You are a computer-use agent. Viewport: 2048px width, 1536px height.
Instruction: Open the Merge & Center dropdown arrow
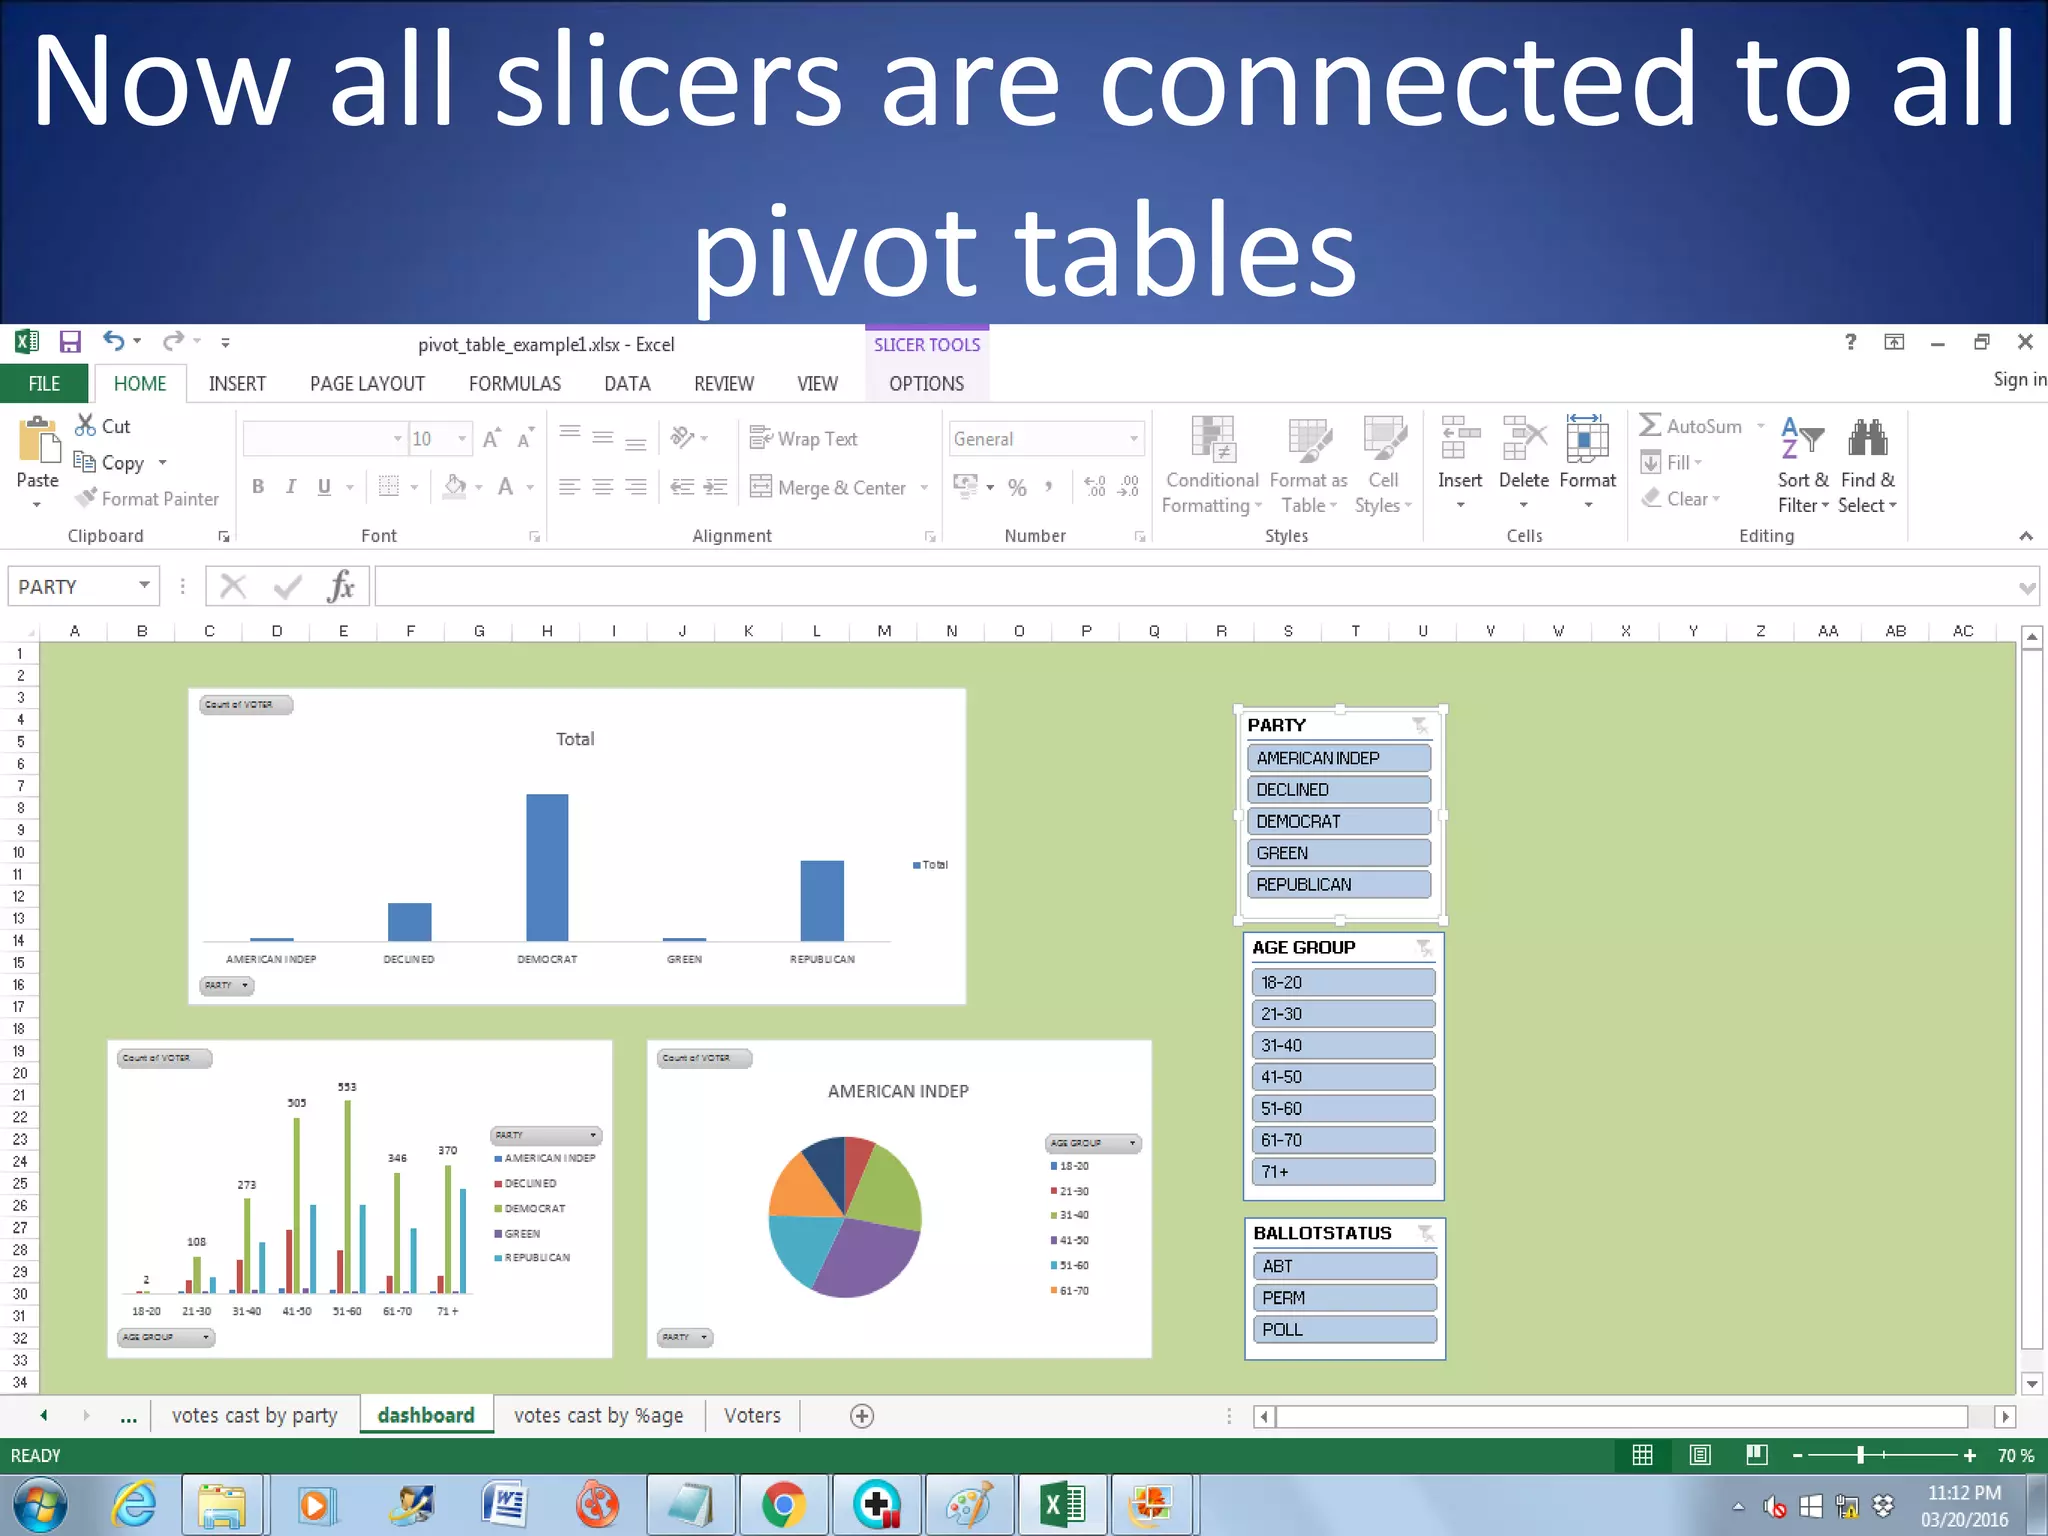[924, 487]
